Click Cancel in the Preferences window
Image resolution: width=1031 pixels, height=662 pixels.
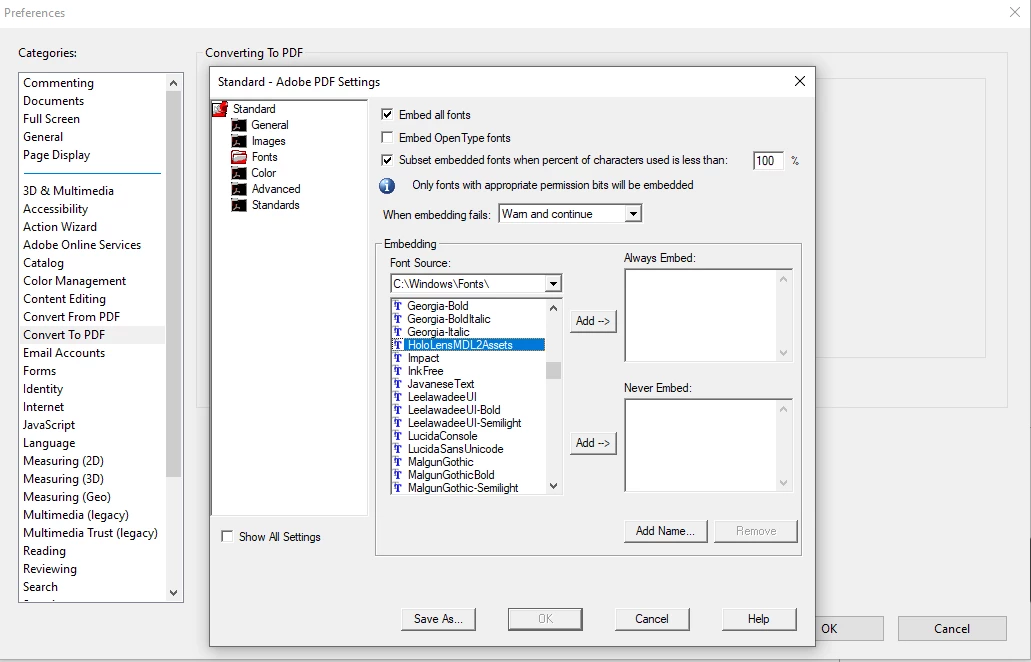(x=952, y=628)
